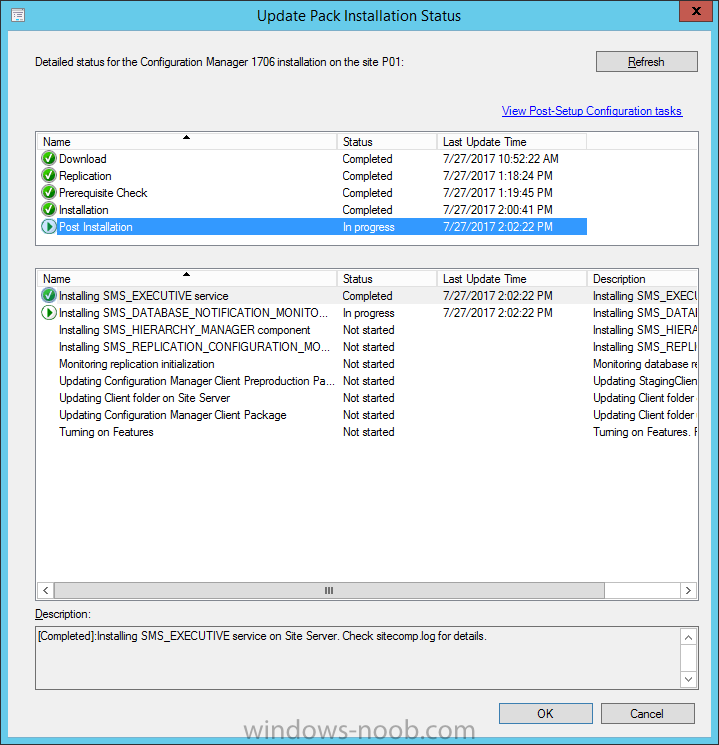Select Updating Client folder on Site Server row
This screenshot has width=719, height=745.
coord(367,398)
